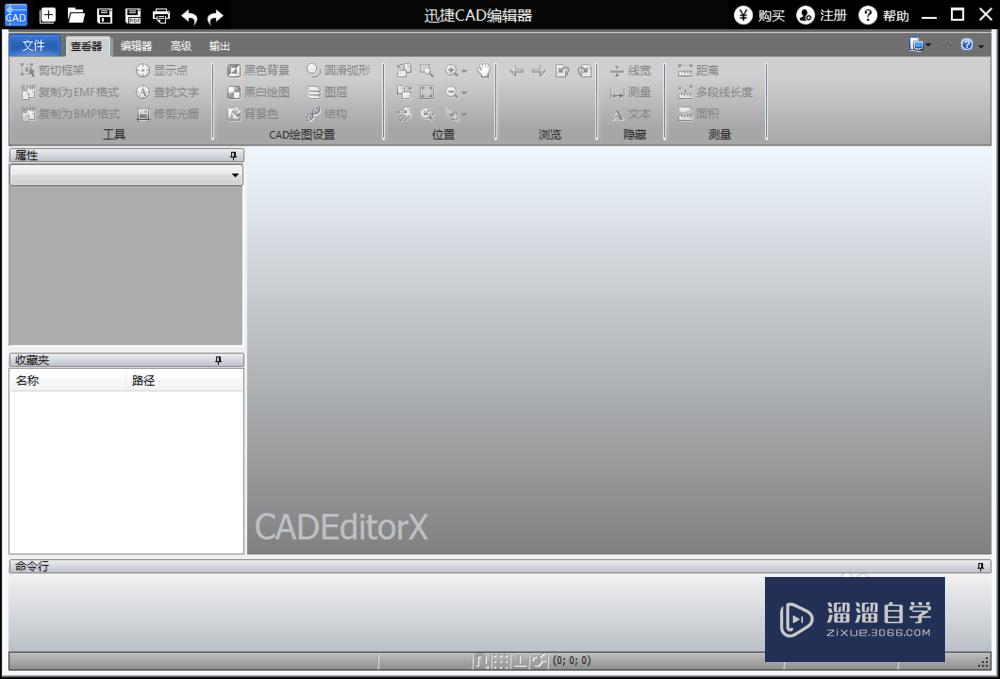Toggle 黑白绘图 black and white drawing
1000x679 pixels.
click(x=258, y=92)
